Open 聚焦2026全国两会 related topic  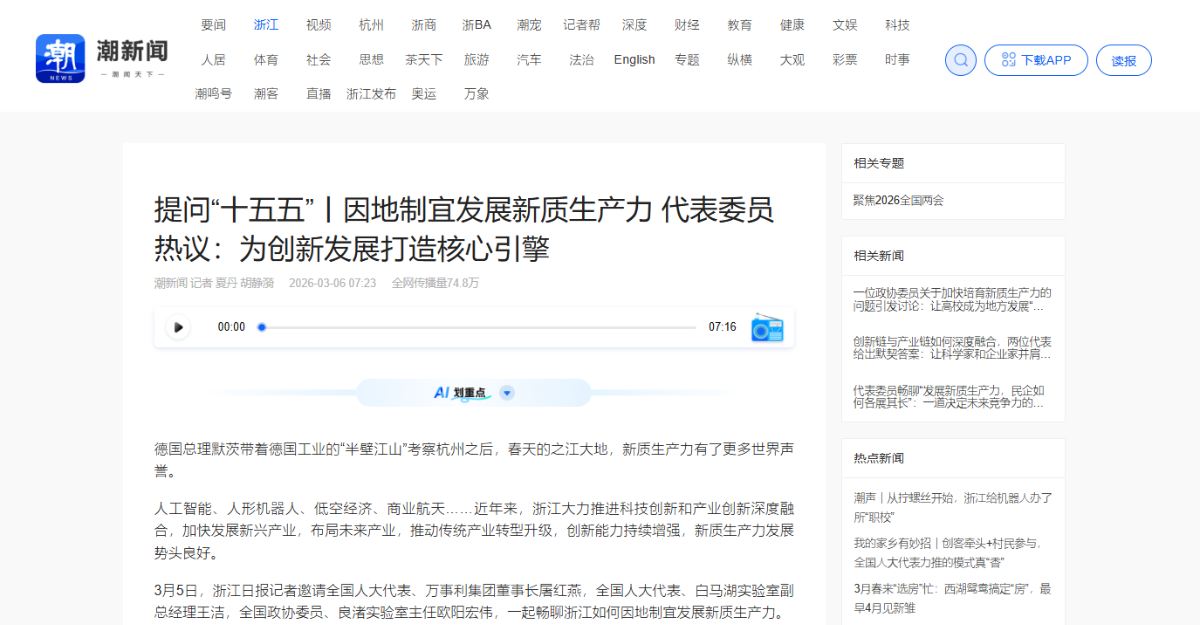898,200
